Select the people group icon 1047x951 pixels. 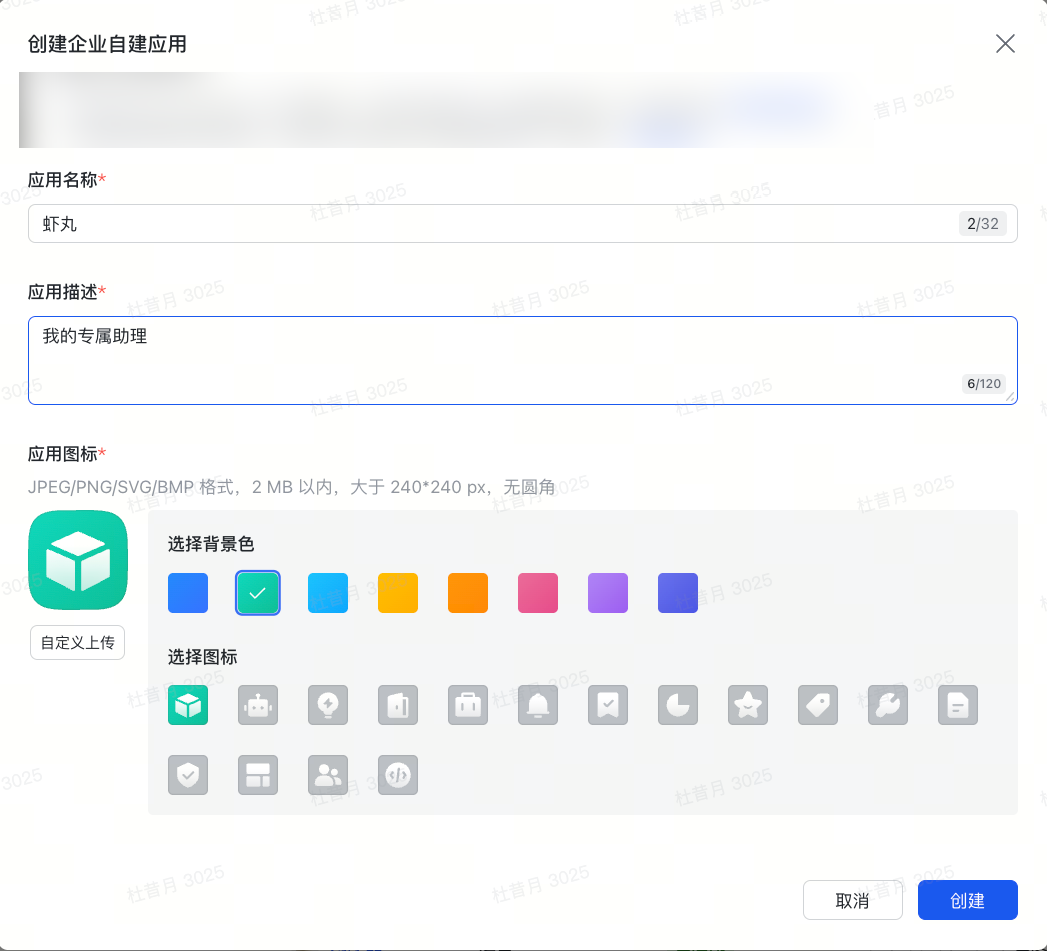(328, 775)
